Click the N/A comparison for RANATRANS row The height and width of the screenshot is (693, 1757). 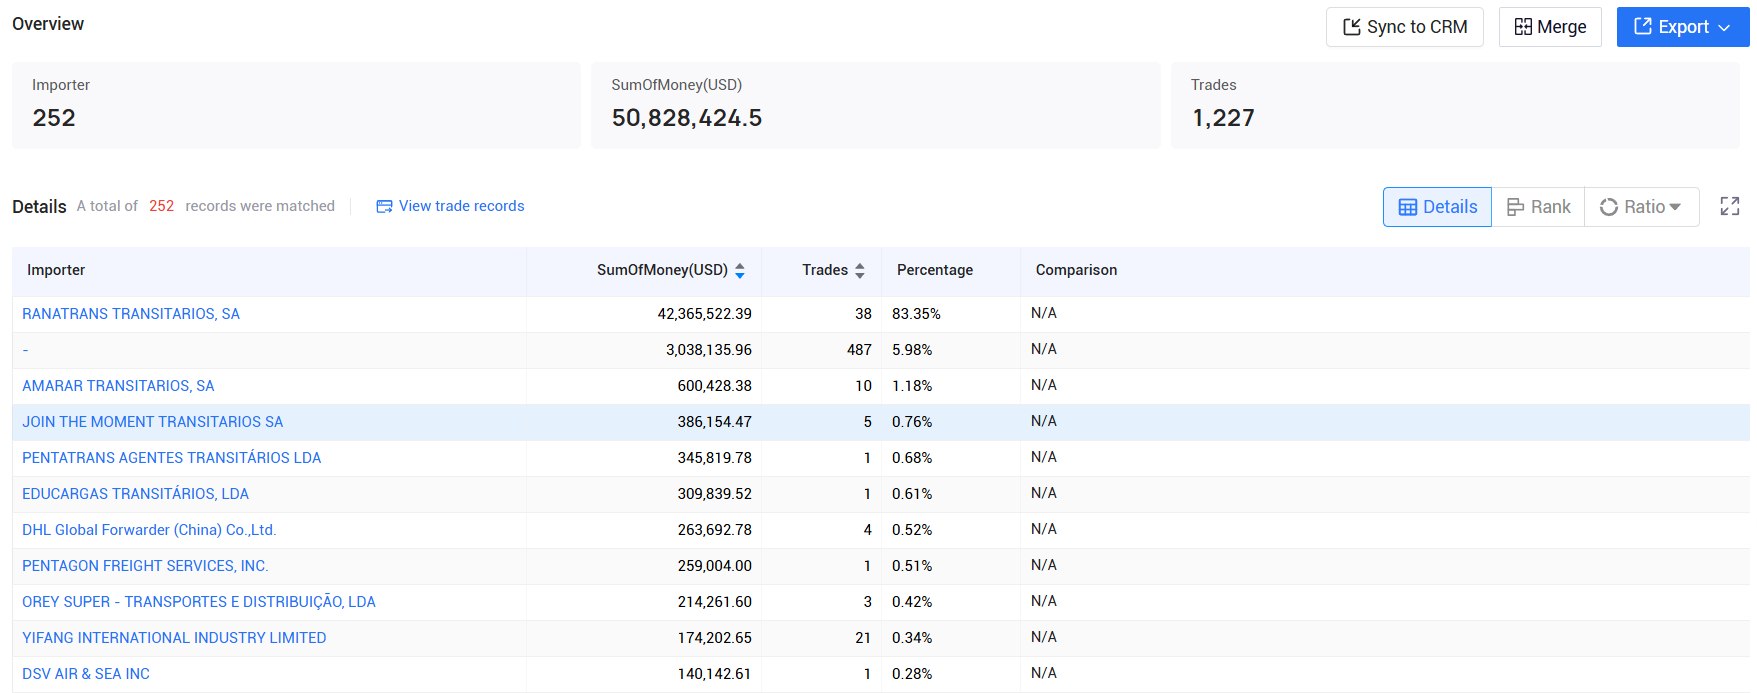click(1044, 313)
